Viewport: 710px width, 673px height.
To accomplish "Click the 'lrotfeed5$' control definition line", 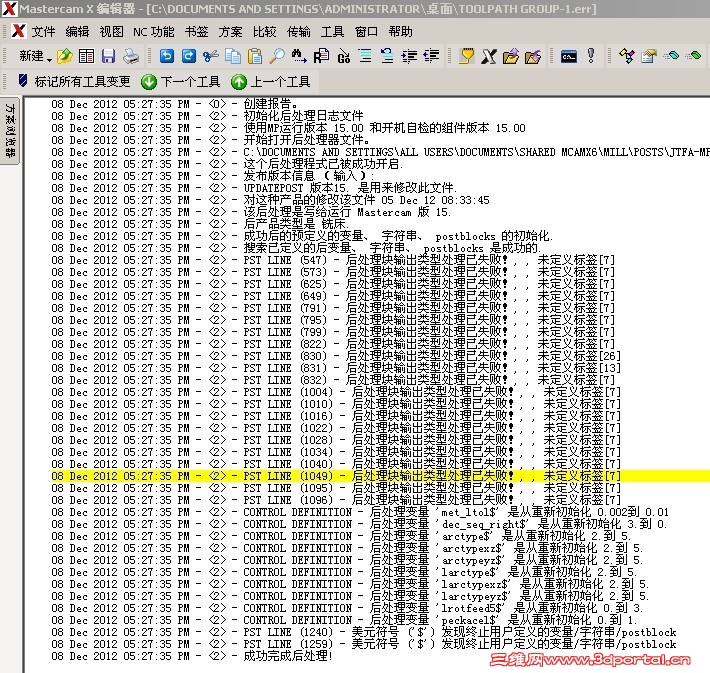I will (x=347, y=608).
